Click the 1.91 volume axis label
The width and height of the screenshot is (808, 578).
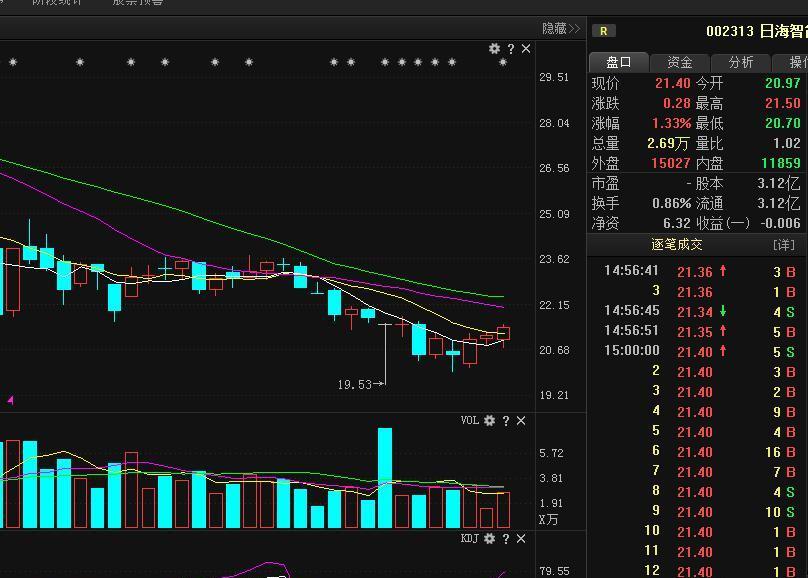tap(551, 503)
